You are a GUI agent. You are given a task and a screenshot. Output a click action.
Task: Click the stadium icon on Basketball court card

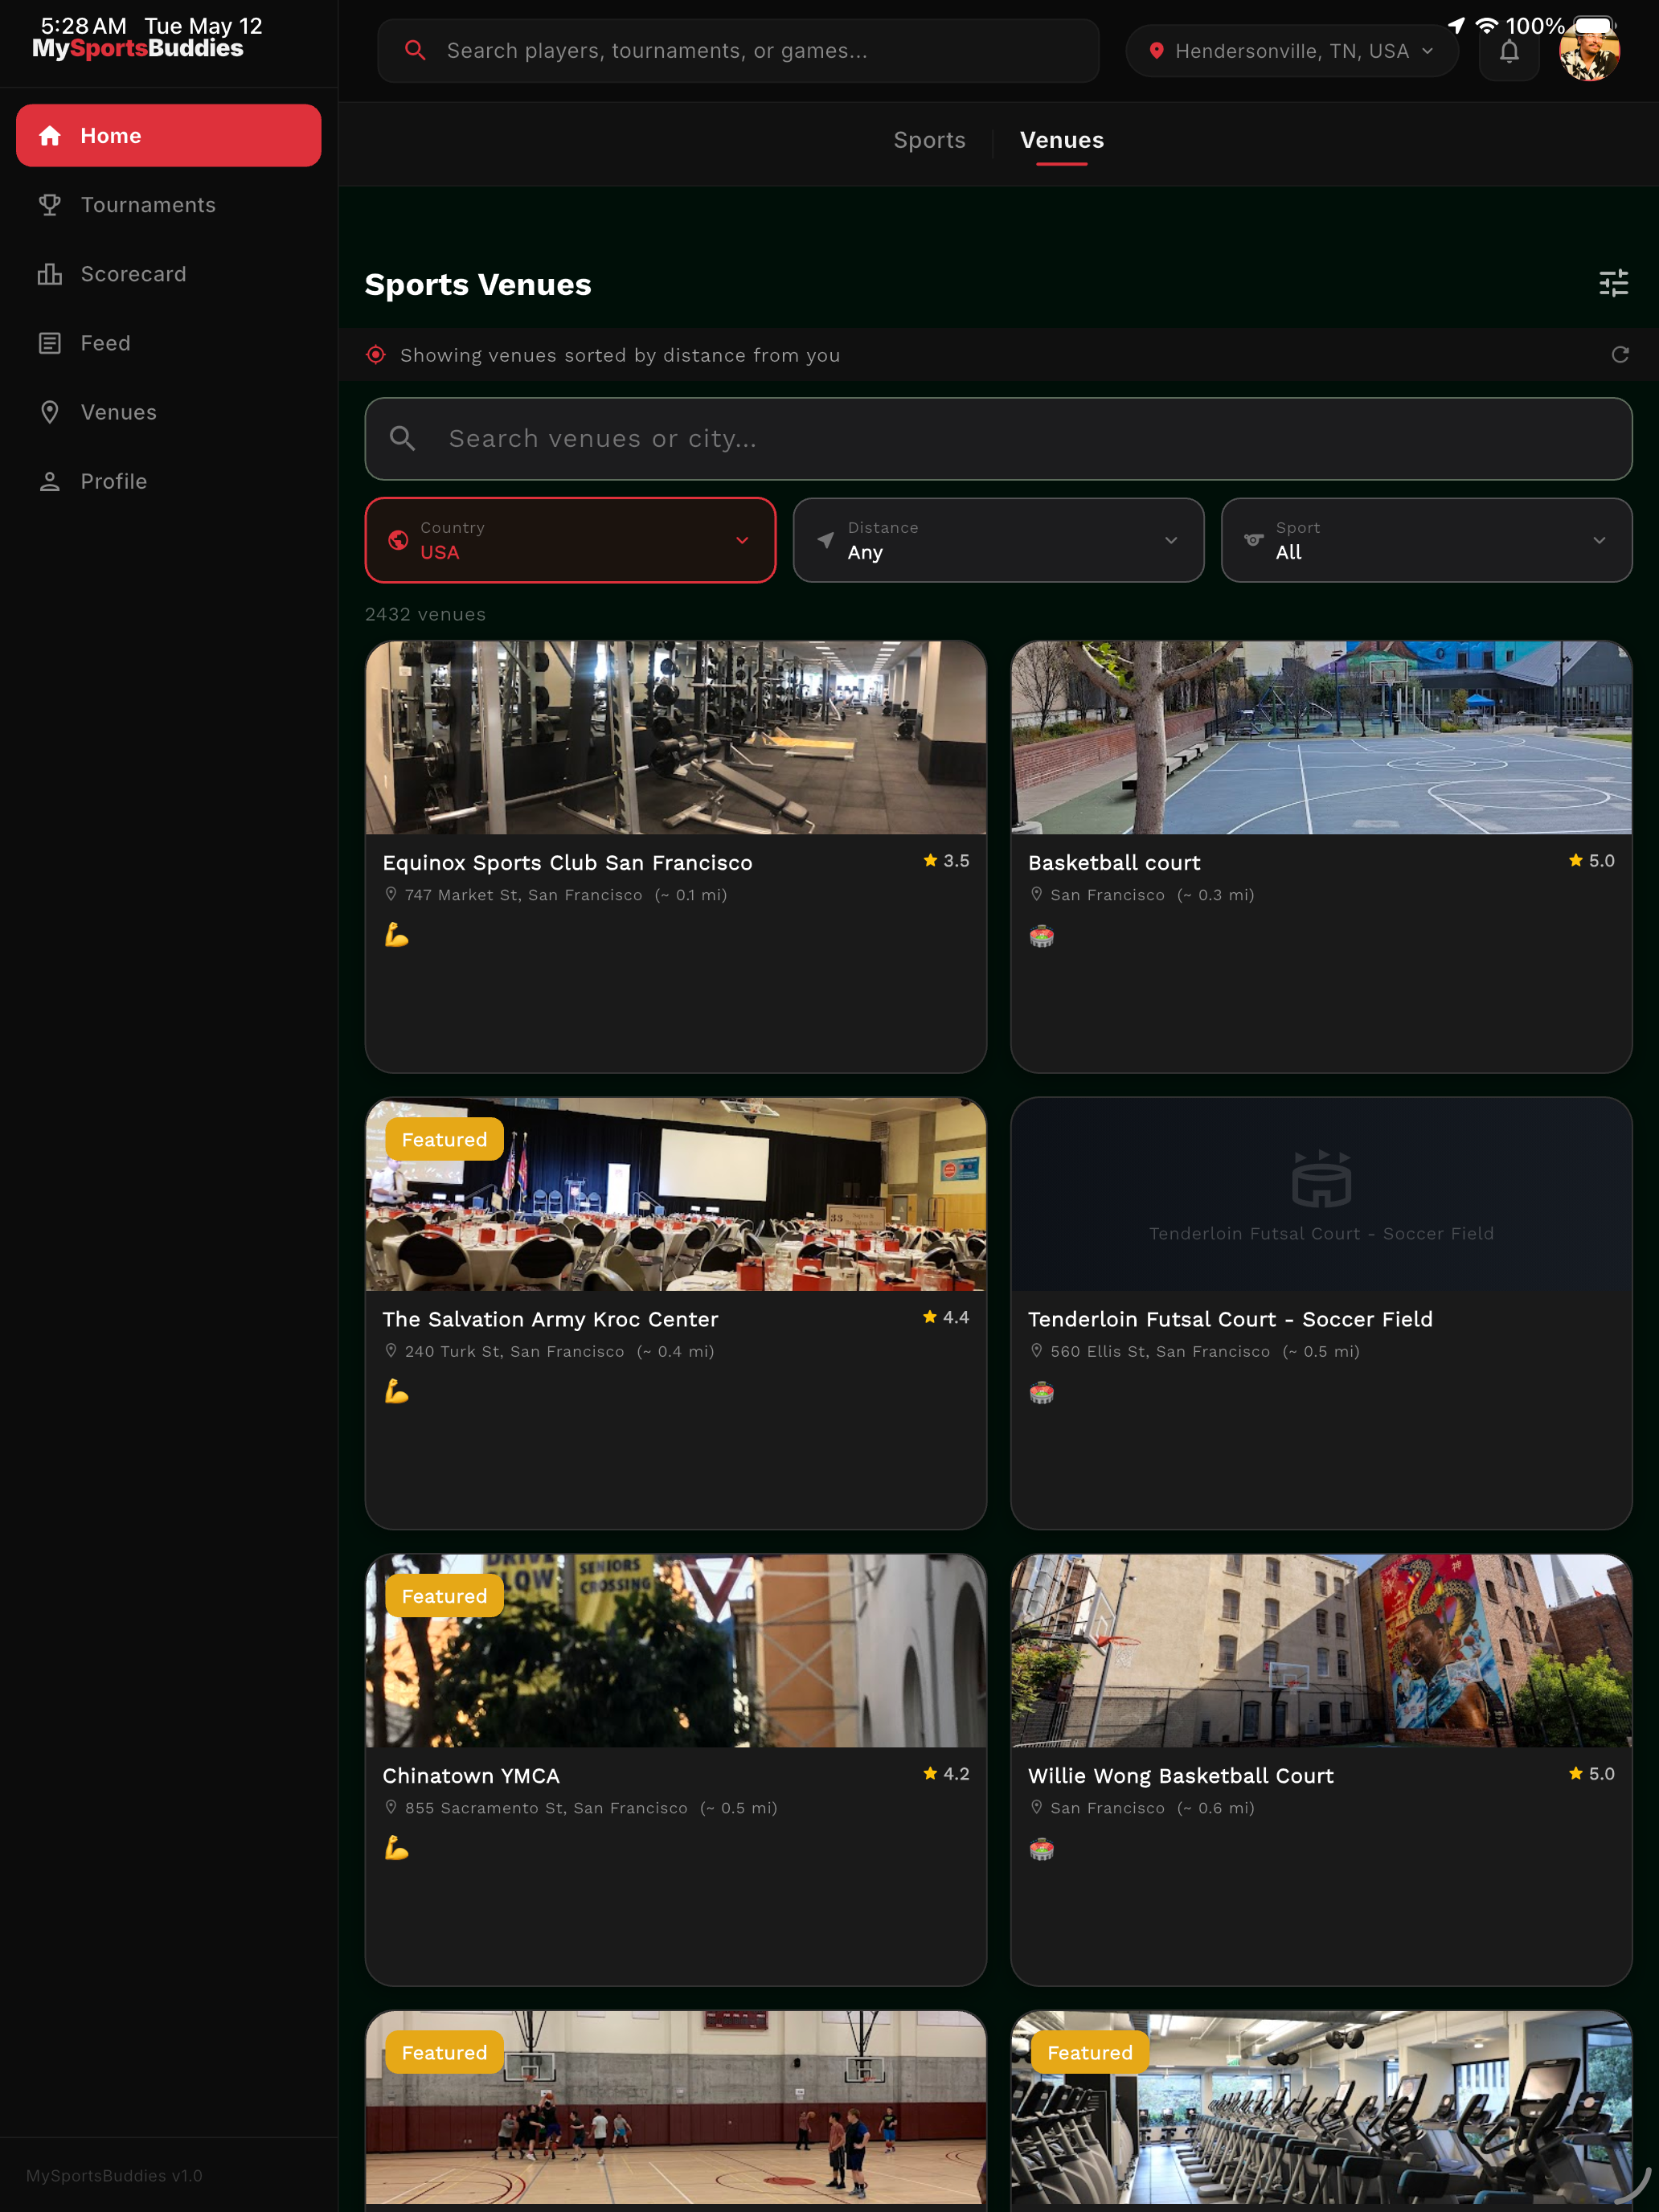pos(1041,936)
